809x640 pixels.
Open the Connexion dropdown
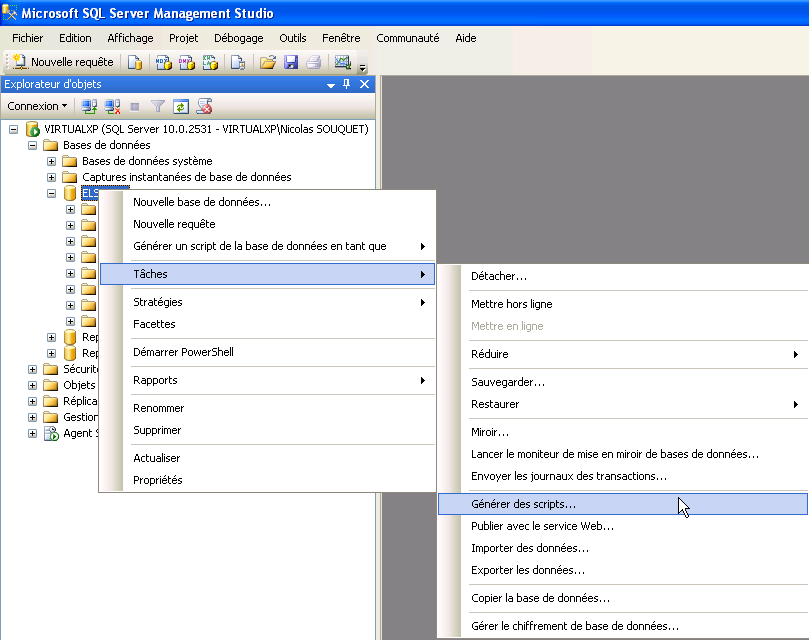[x=38, y=106]
